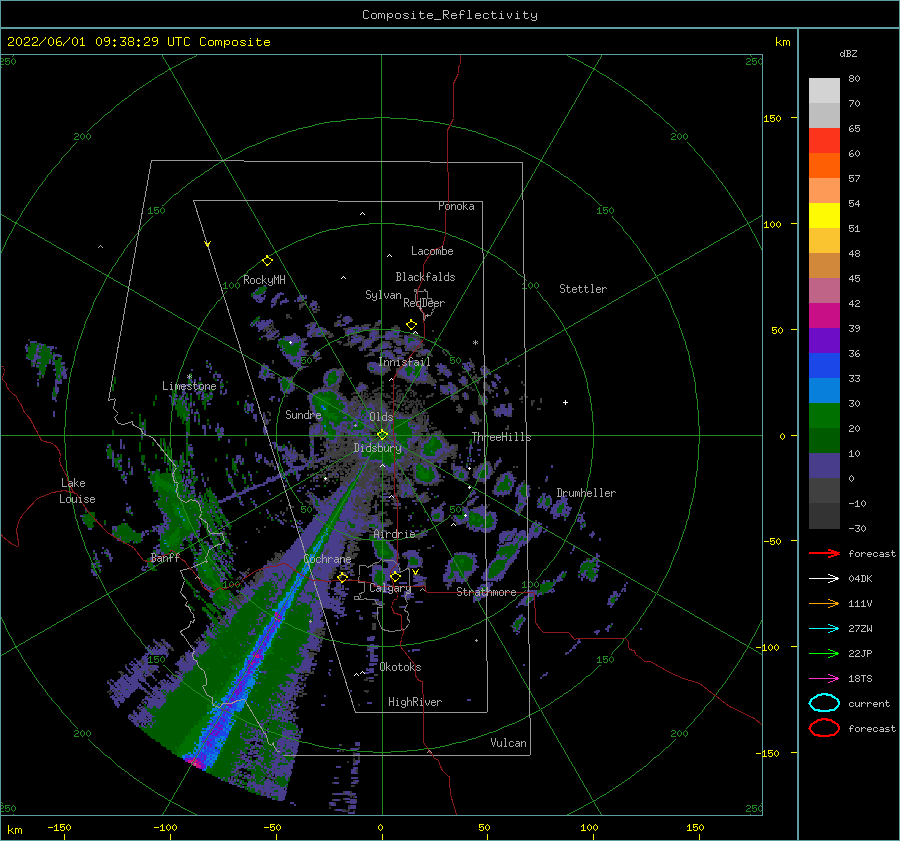Click the yellow diamond marker above Calgary
Screen dimensions: 900x841
(395, 576)
